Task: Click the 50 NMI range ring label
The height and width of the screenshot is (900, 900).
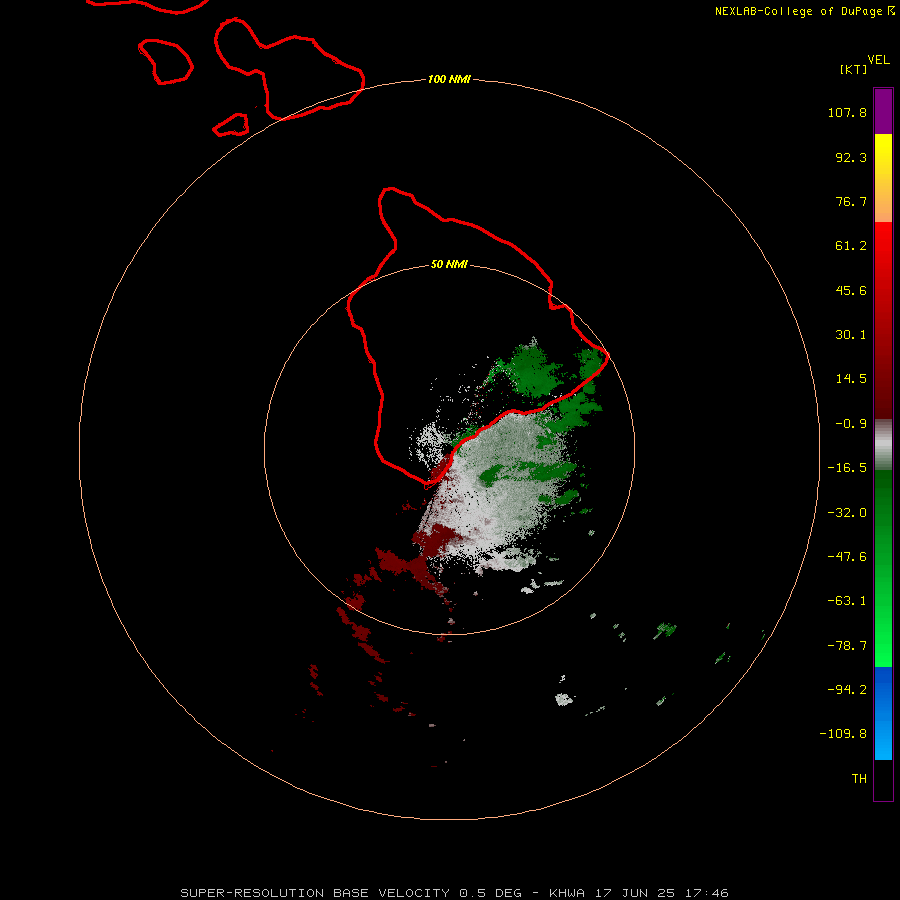Action: (x=449, y=265)
